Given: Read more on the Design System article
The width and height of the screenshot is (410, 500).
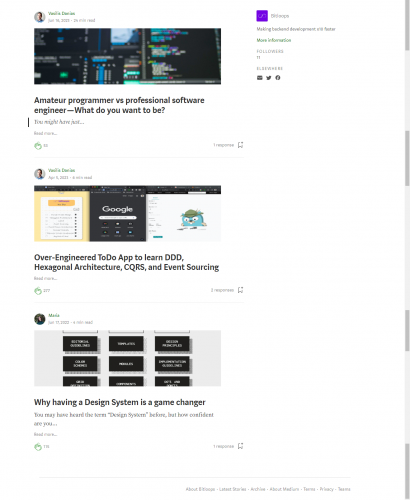Looking at the screenshot, I should tap(45, 434).
